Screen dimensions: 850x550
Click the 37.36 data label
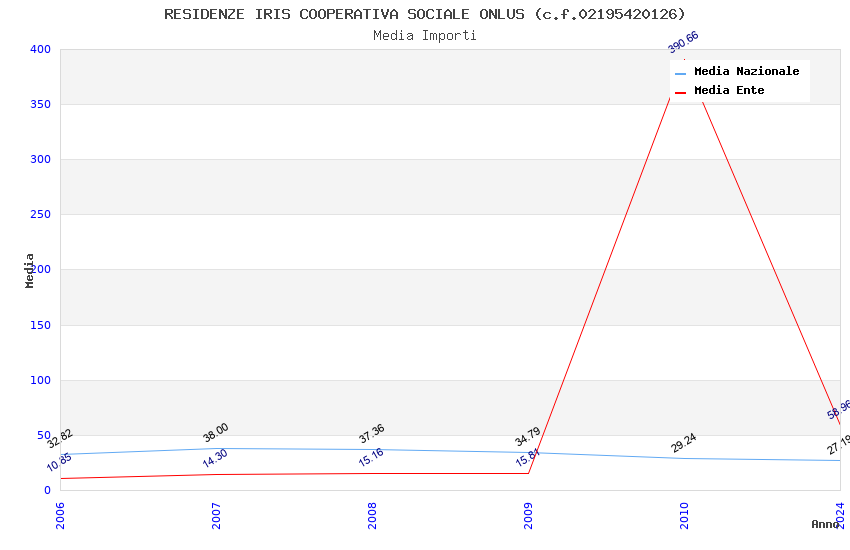[372, 433]
